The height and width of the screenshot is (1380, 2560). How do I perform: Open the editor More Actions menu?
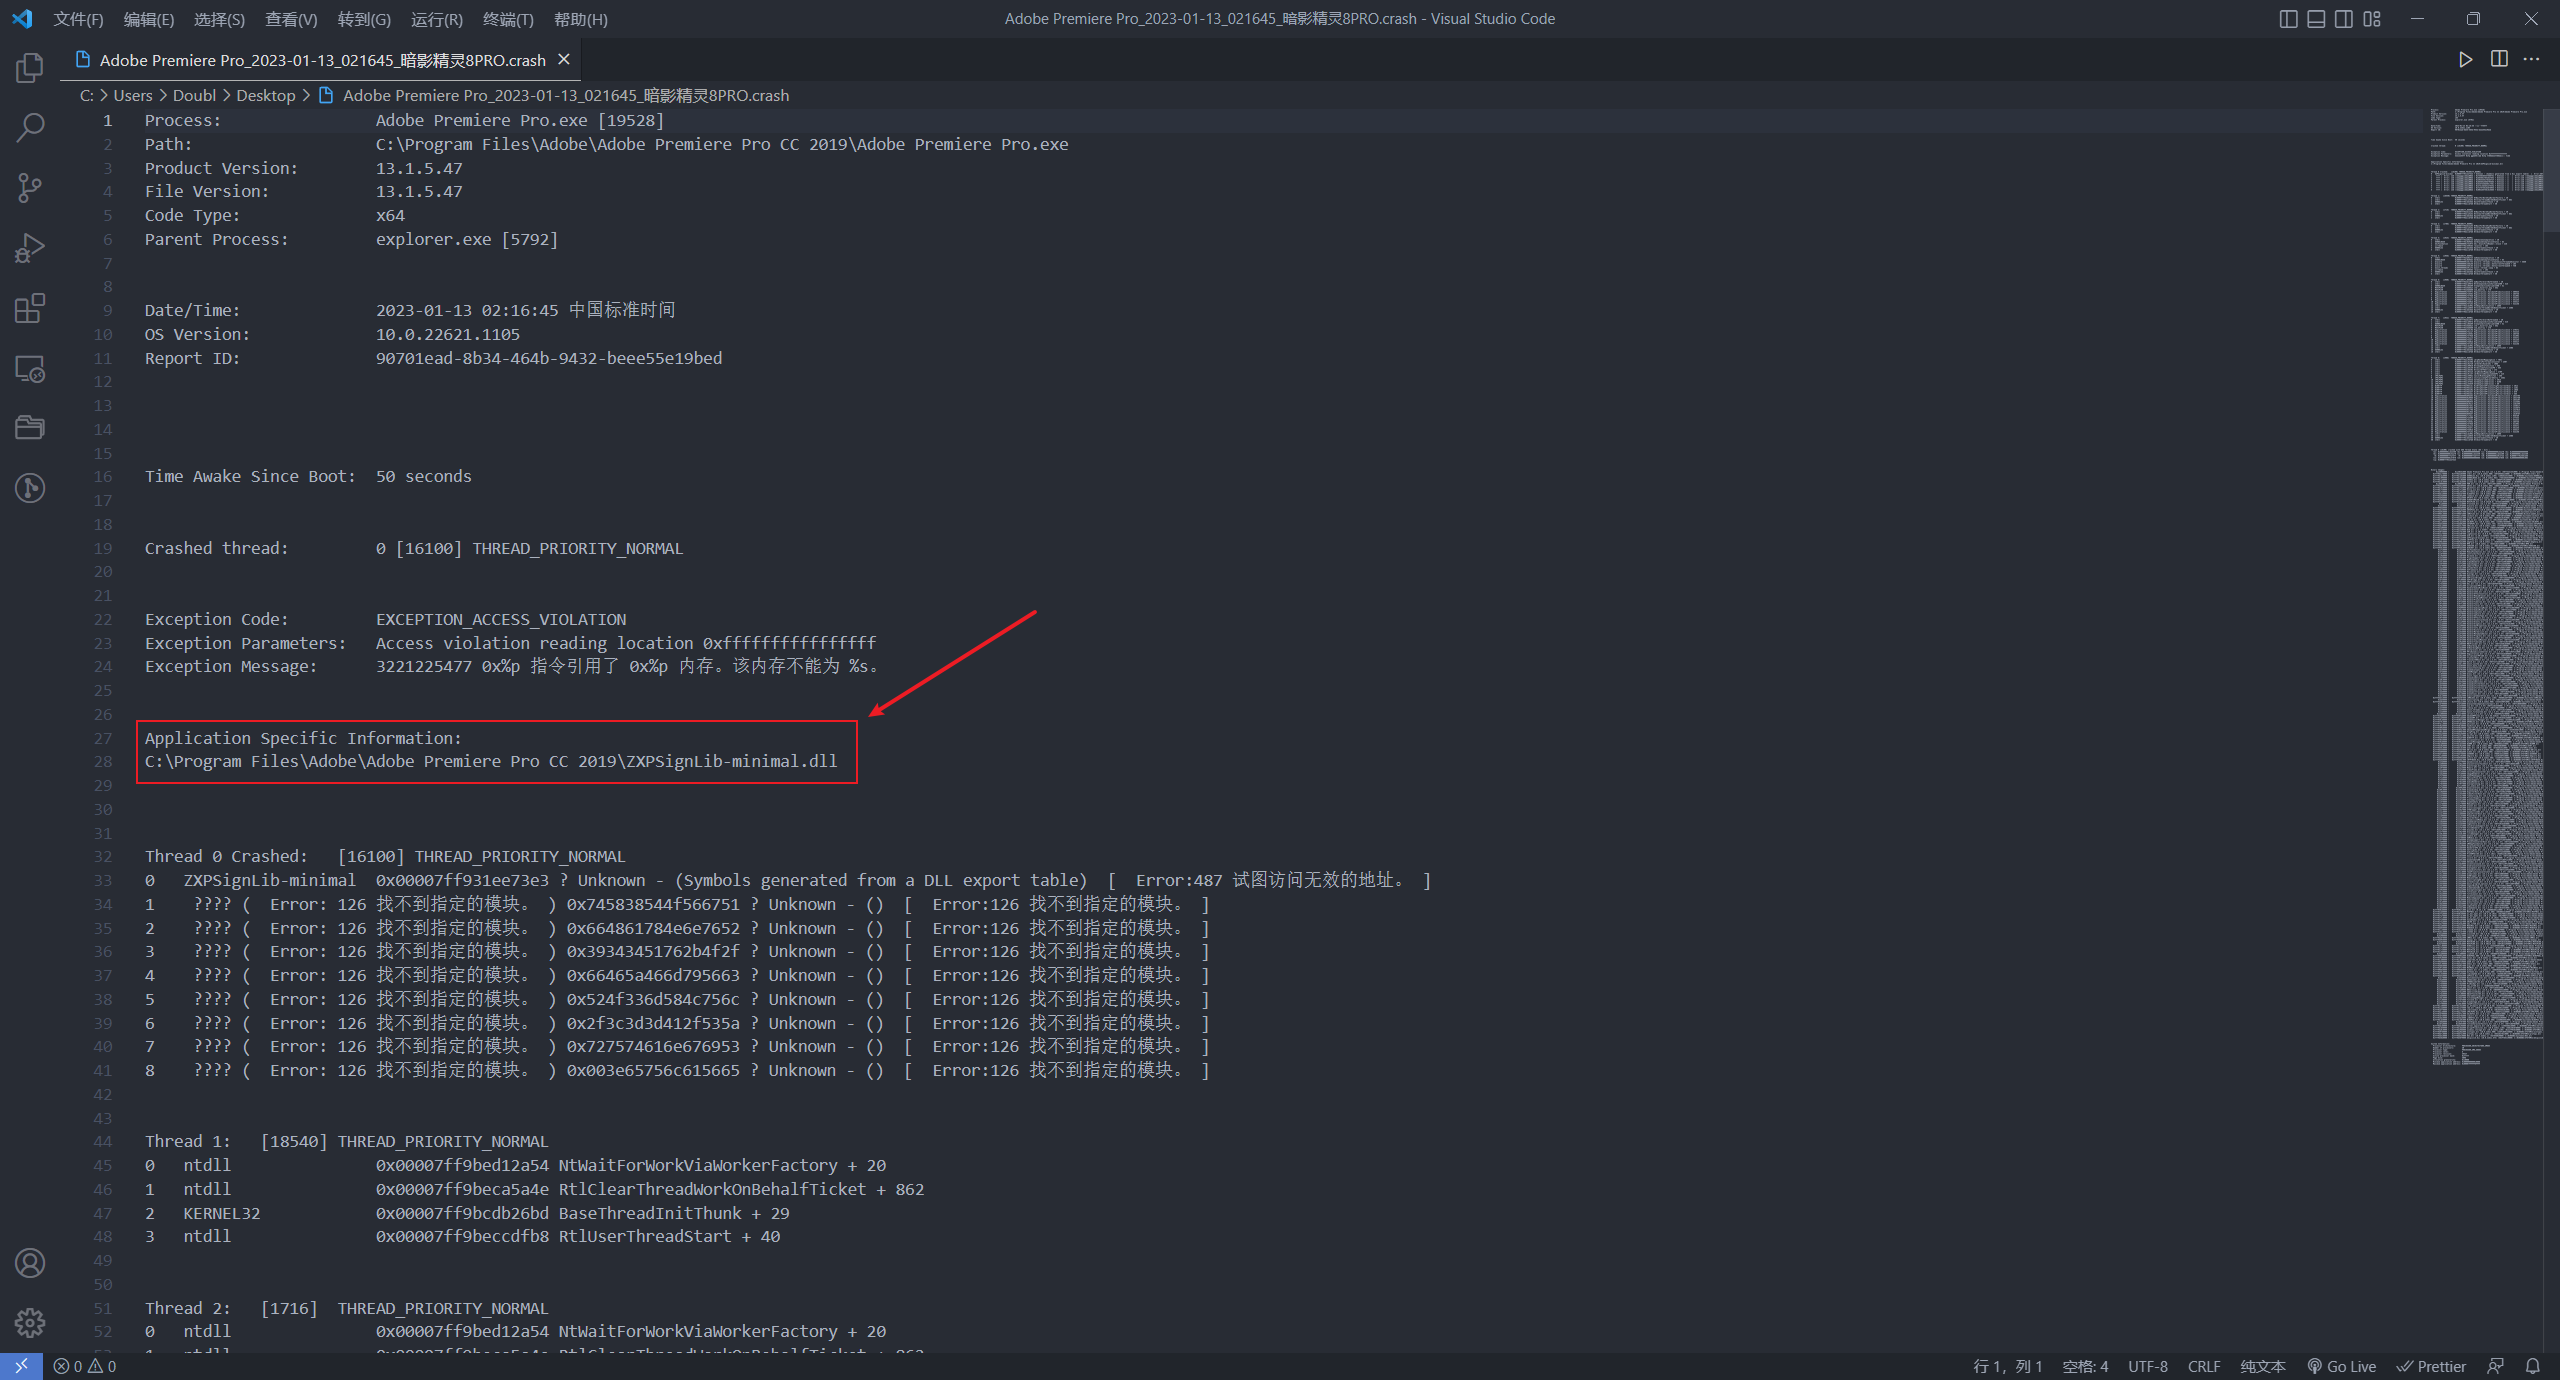click(2531, 60)
